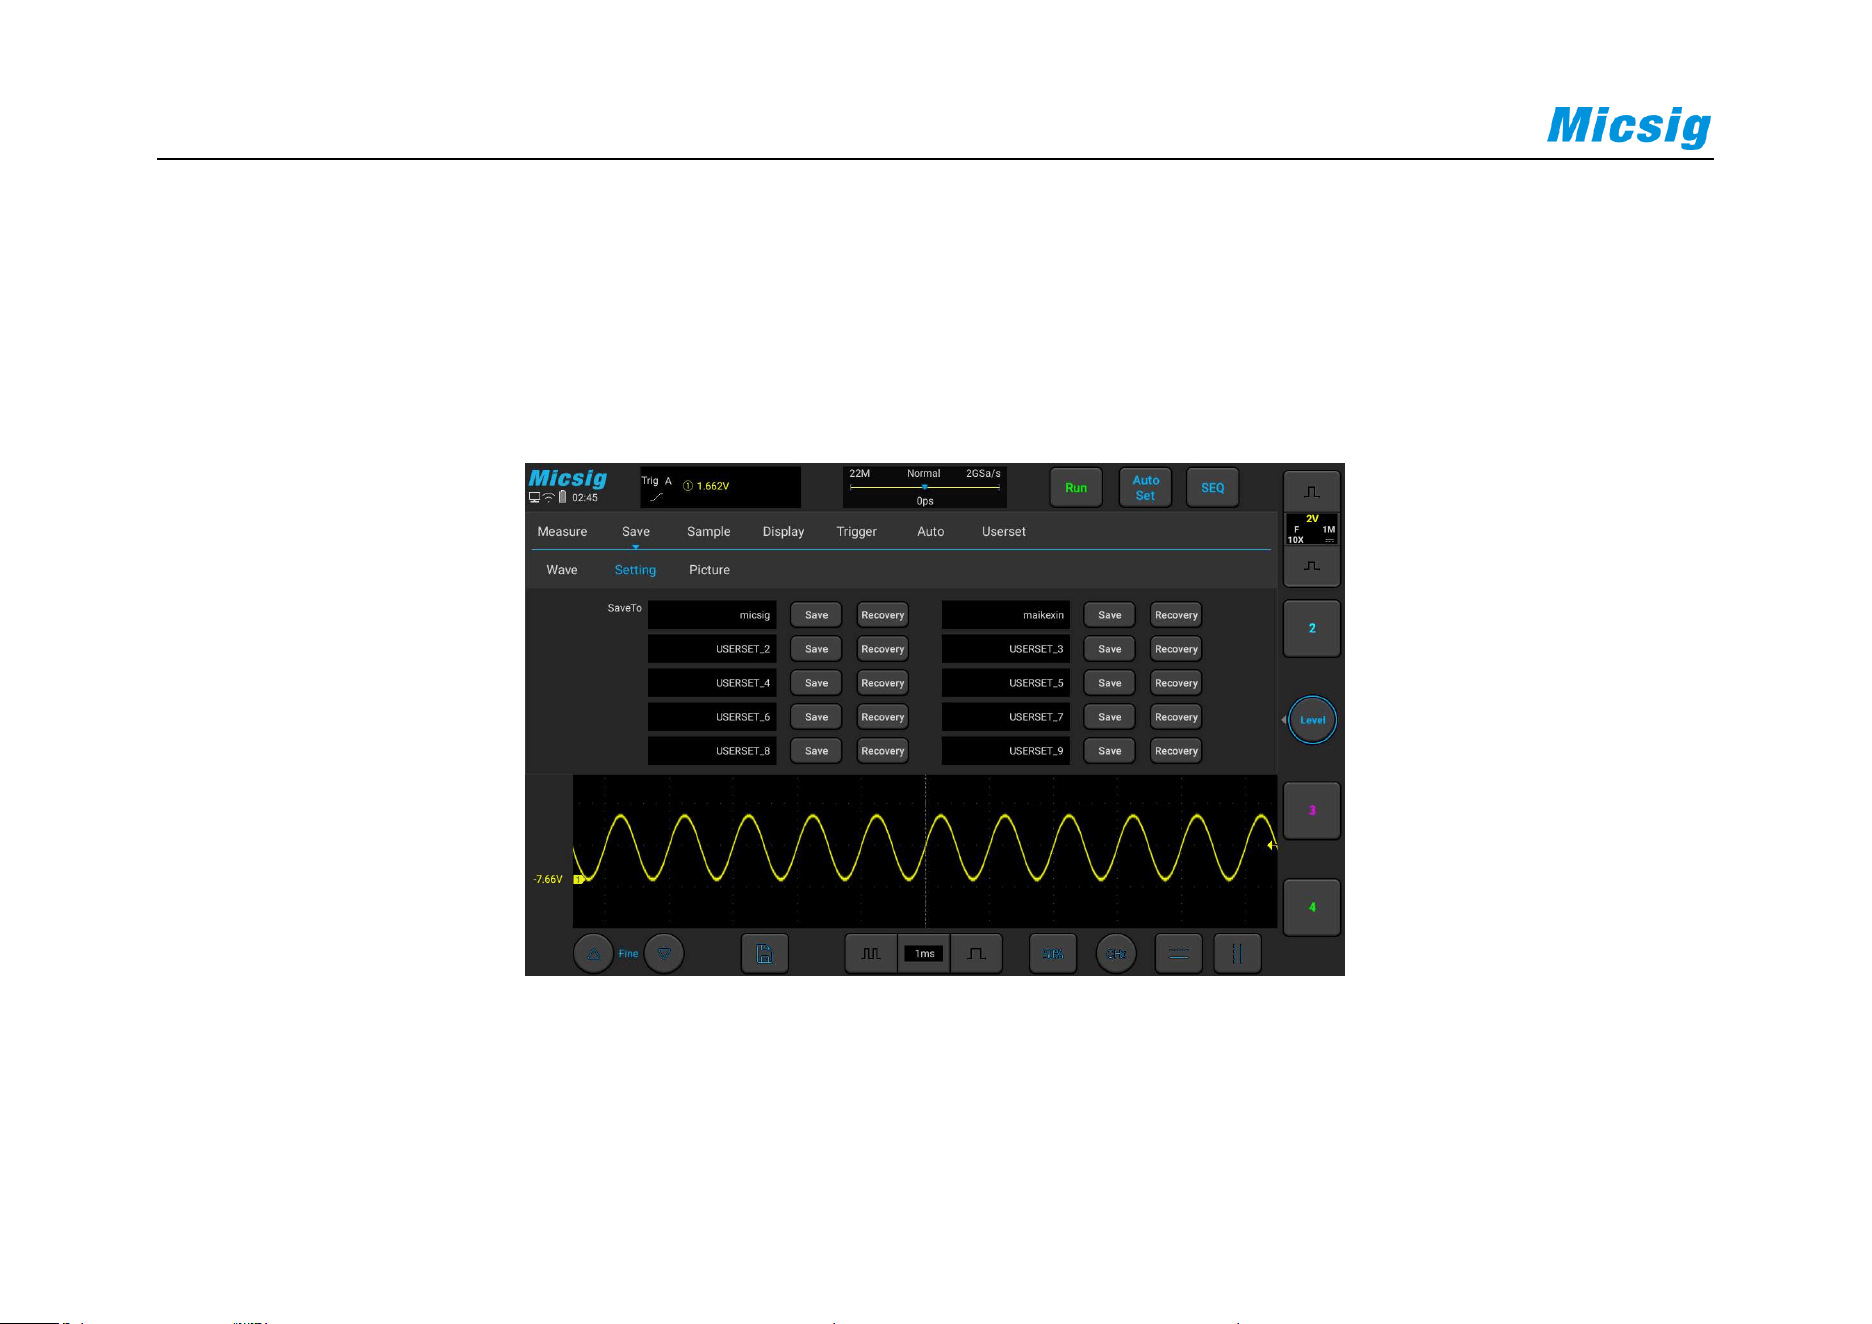This screenshot has width=1872, height=1324.
Task: Click the Run acquisition button
Action: (1076, 488)
